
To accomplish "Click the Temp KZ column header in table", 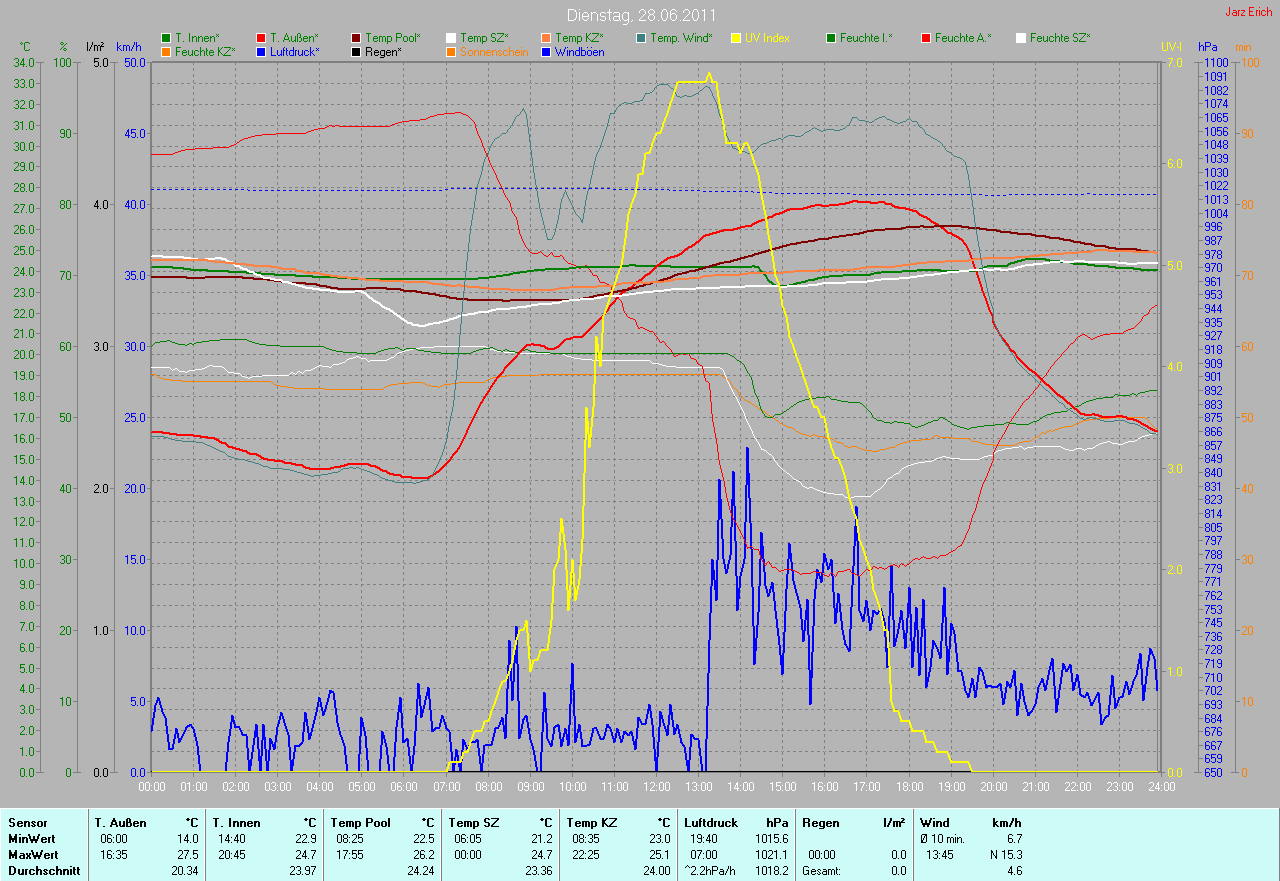I will point(592,823).
